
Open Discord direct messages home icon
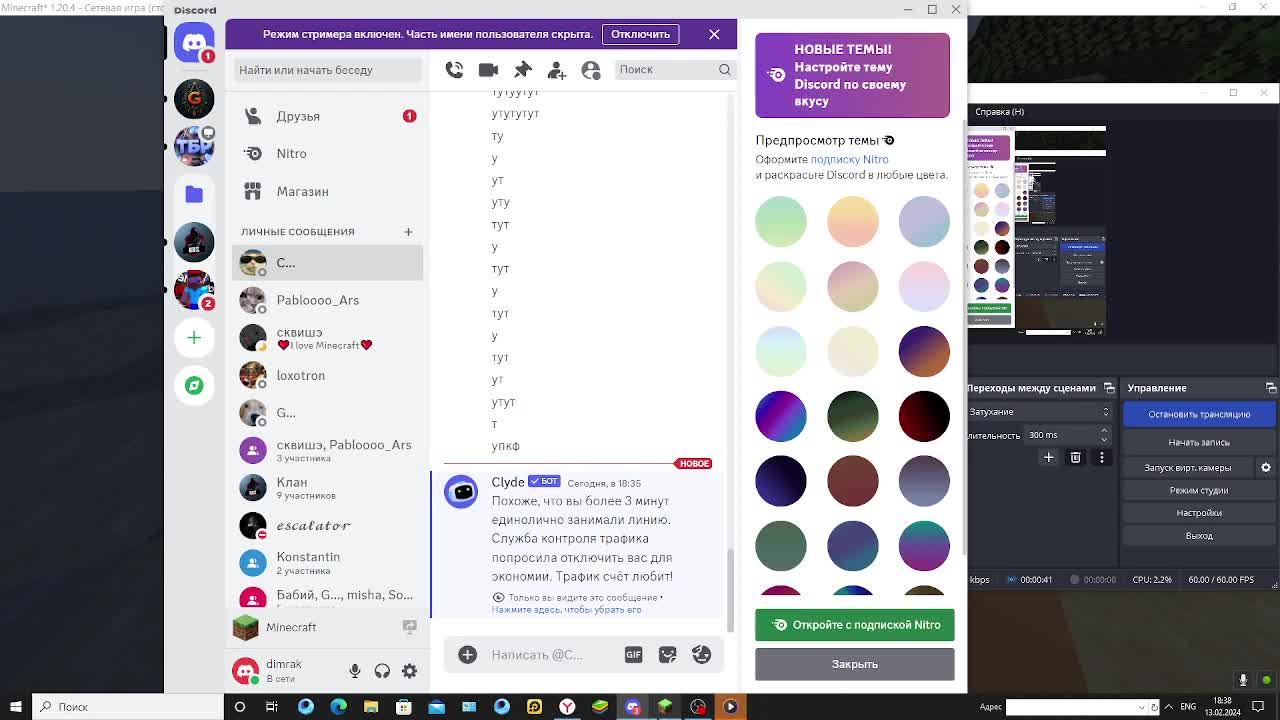coord(194,44)
